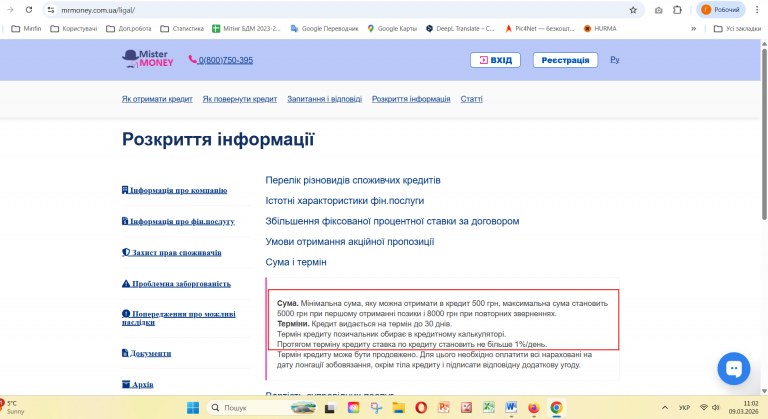Open Як отримати кредит menu item
This screenshot has height=419, width=768.
(157, 99)
